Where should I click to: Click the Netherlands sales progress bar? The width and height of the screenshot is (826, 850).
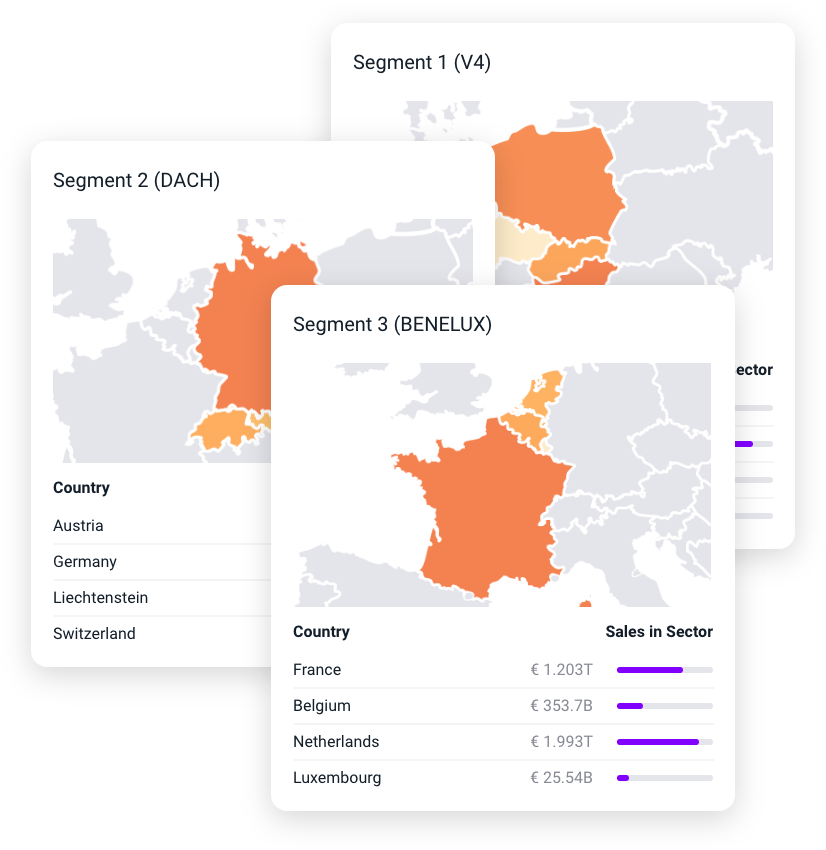coord(664,742)
